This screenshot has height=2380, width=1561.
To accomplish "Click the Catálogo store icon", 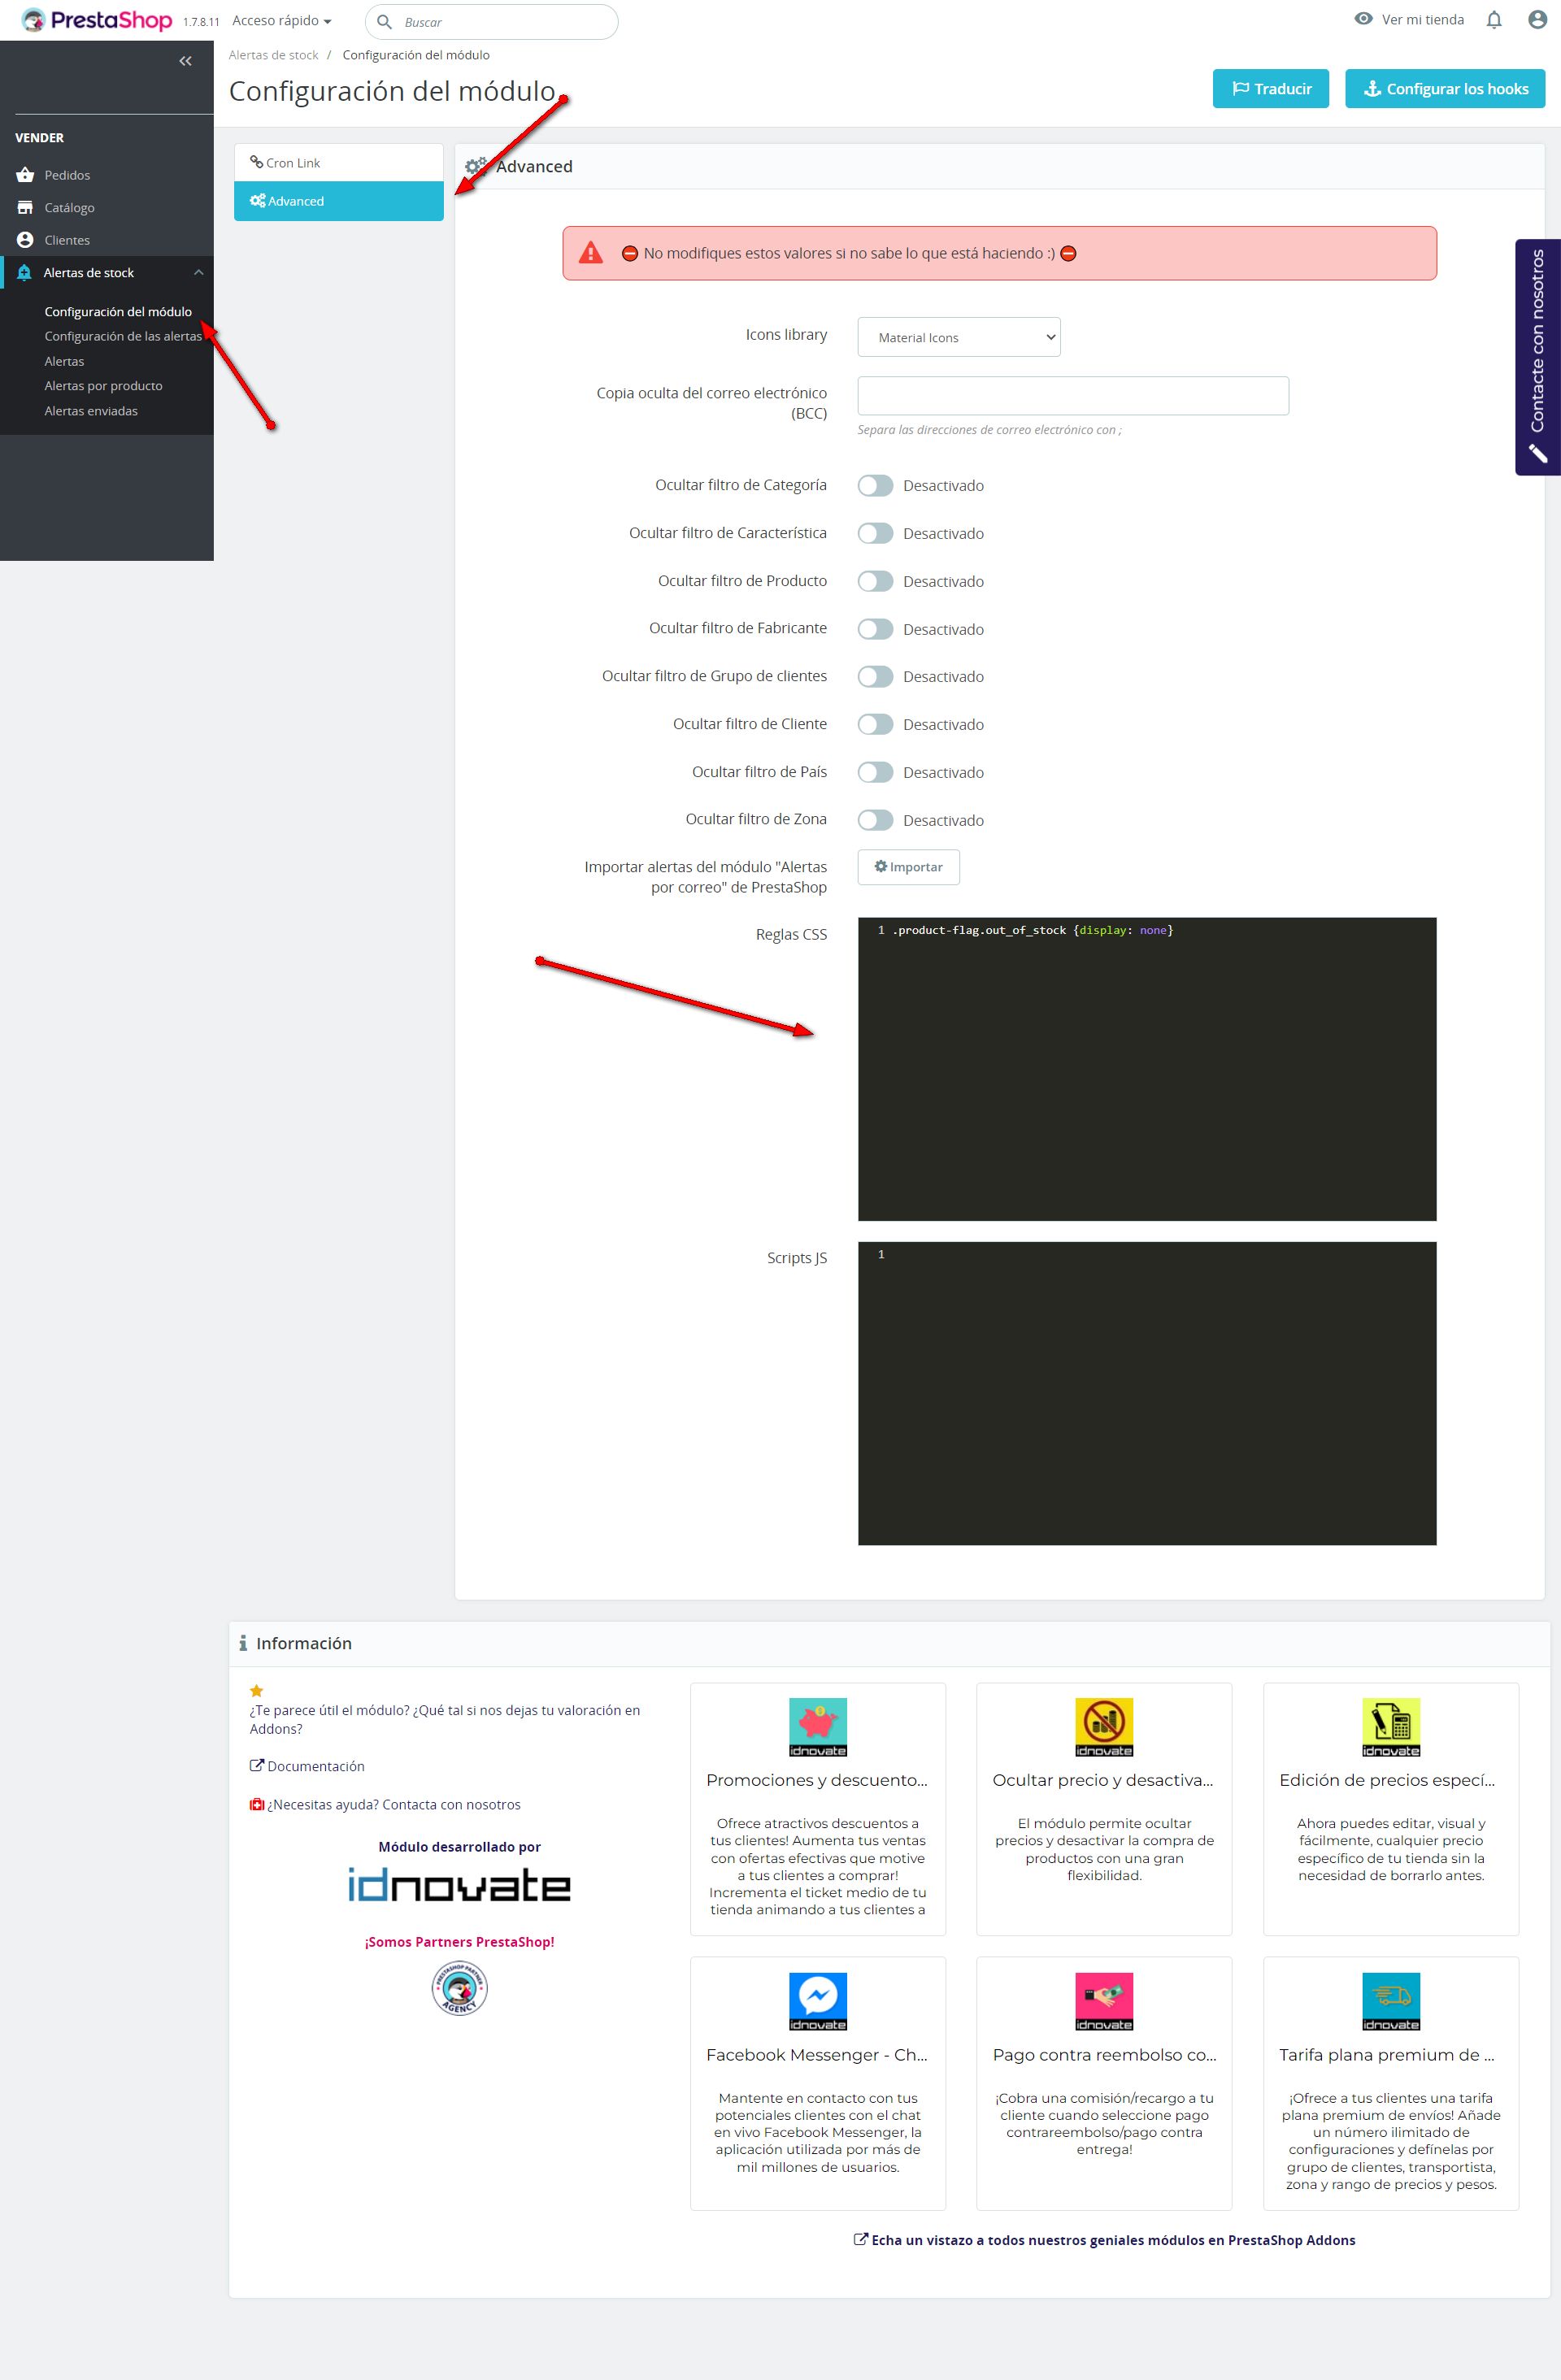I will (x=25, y=208).
